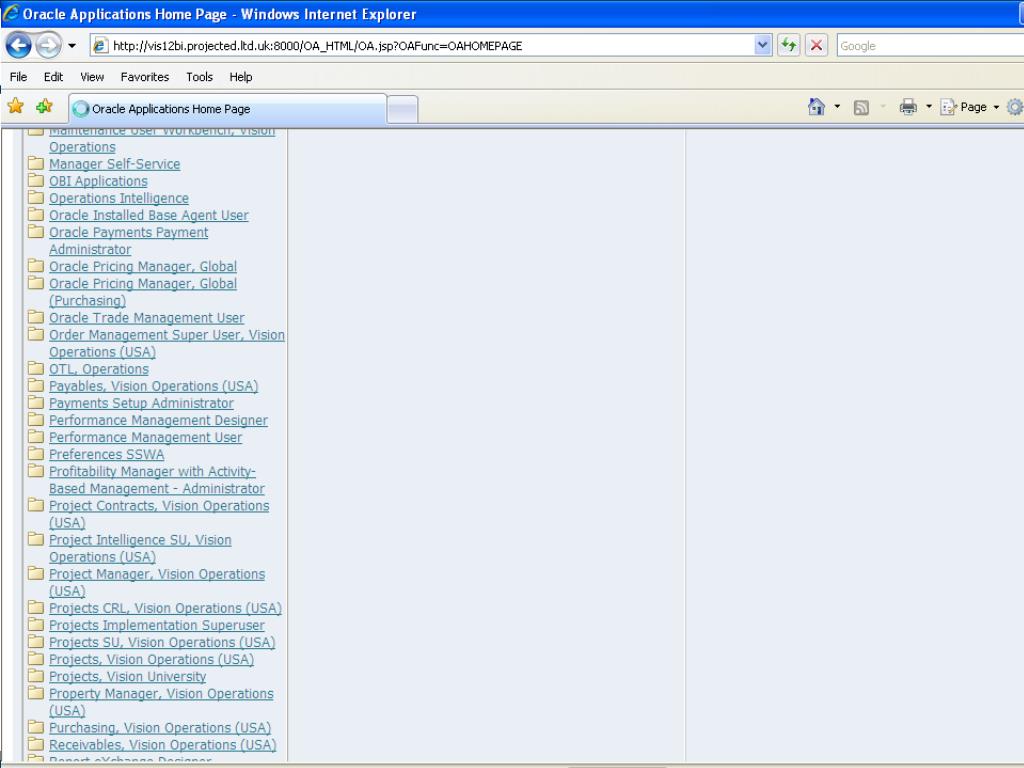The height and width of the screenshot is (768, 1024).
Task: Open Manager Self-Service responsibility link
Action: coord(114,164)
